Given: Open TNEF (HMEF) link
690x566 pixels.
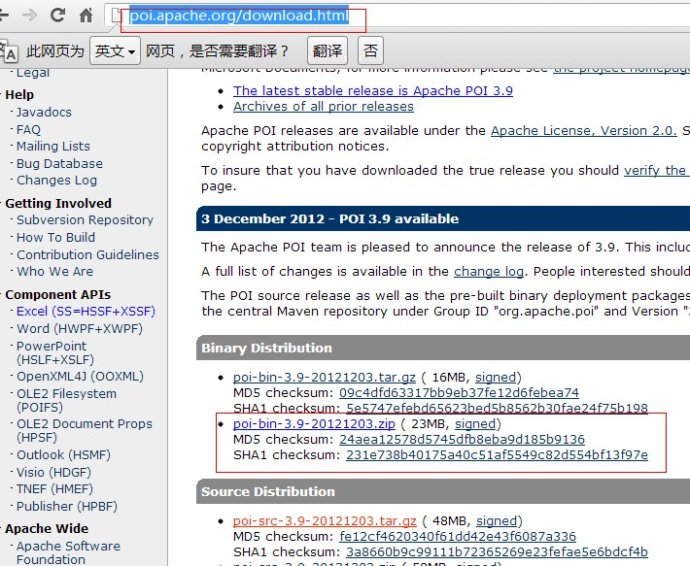Looking at the screenshot, I should click(x=55, y=489).
